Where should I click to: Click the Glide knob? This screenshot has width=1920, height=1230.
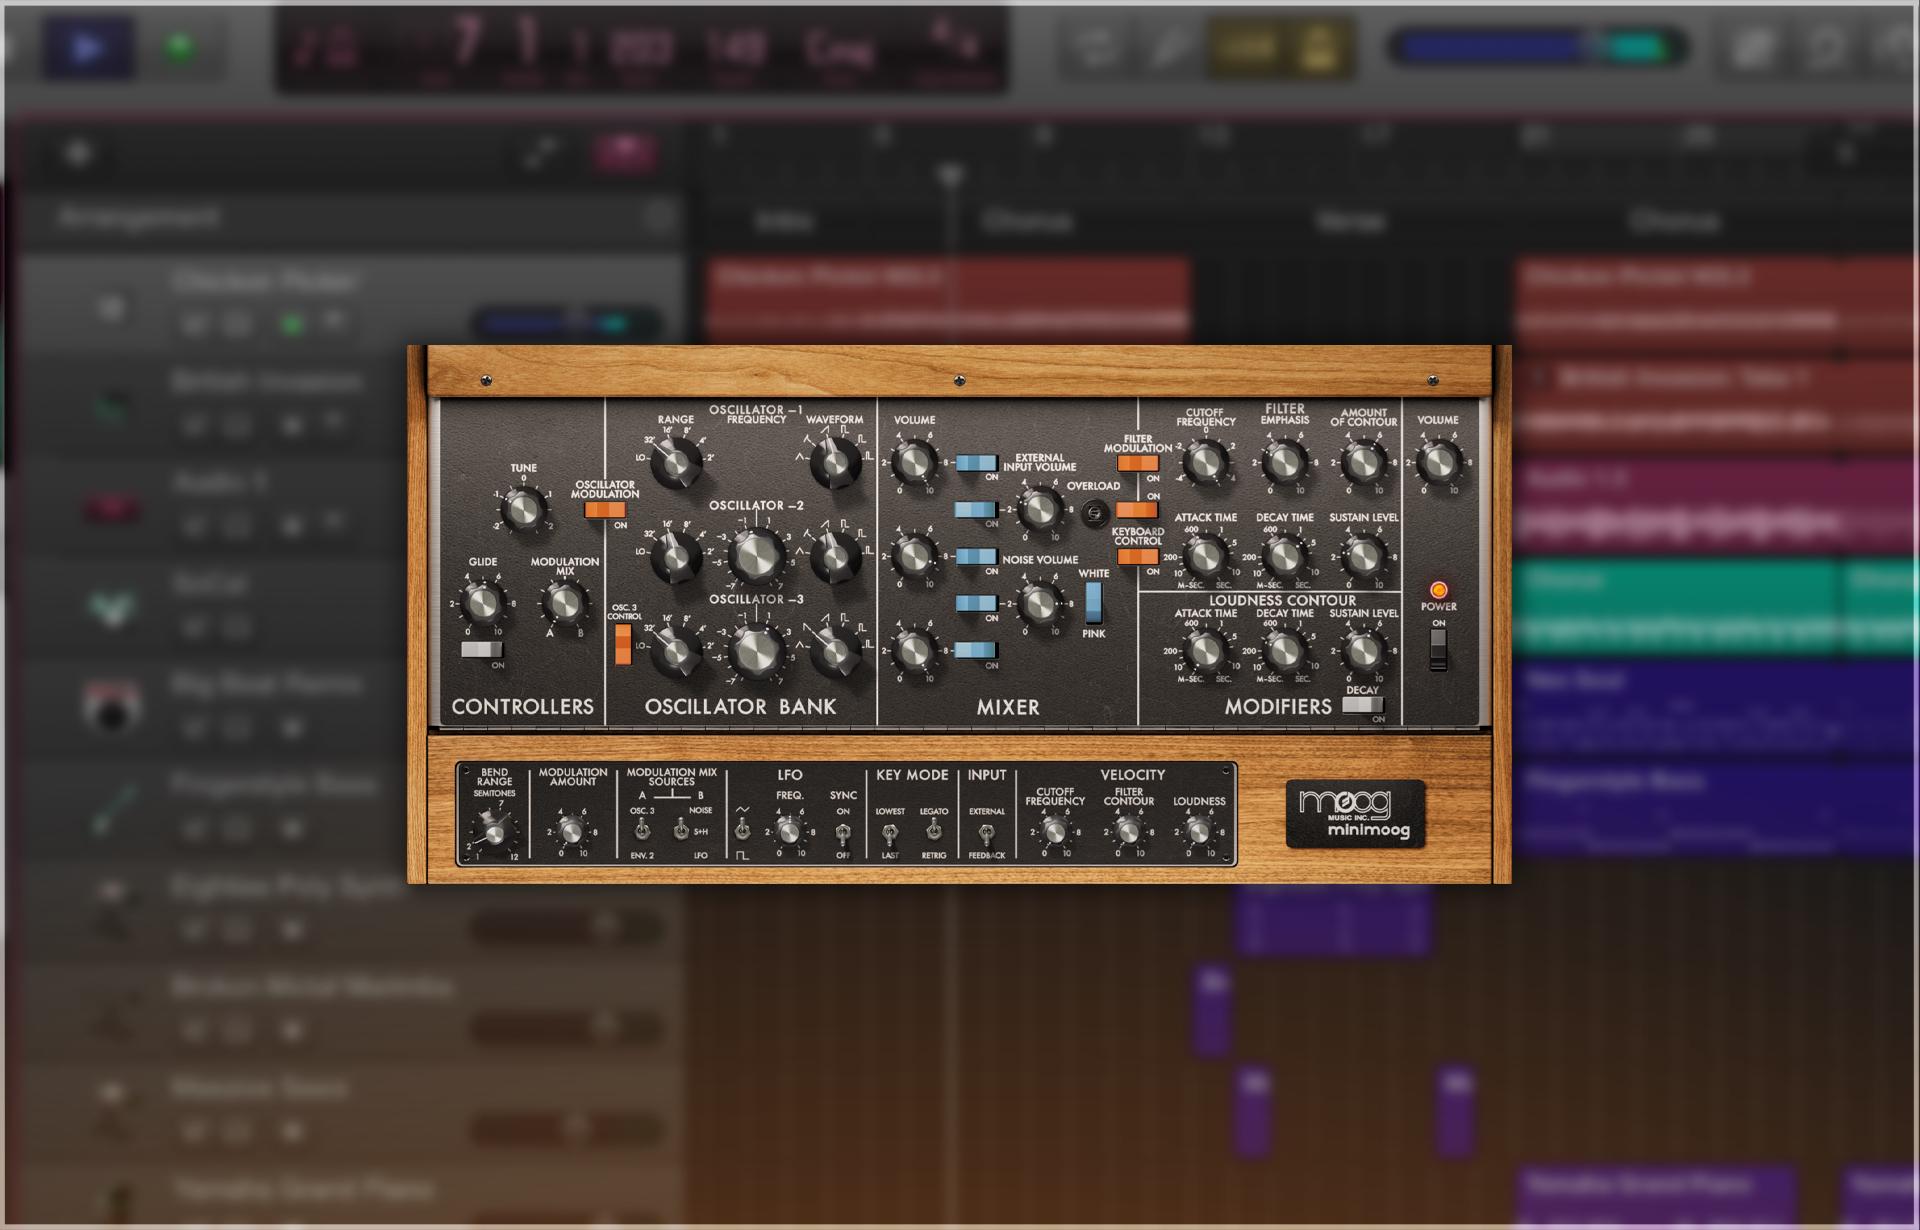click(x=482, y=603)
